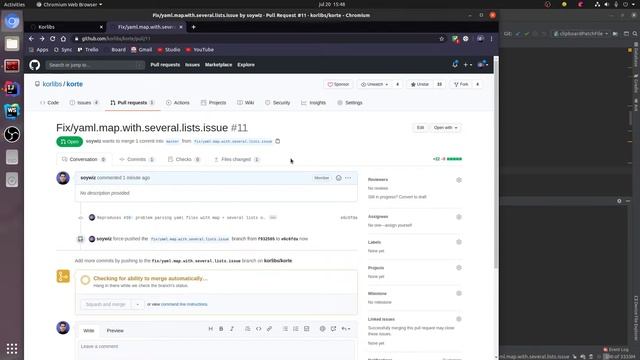640x360 pixels.
Task: Open the Chromium home page button
Action: (63, 38)
